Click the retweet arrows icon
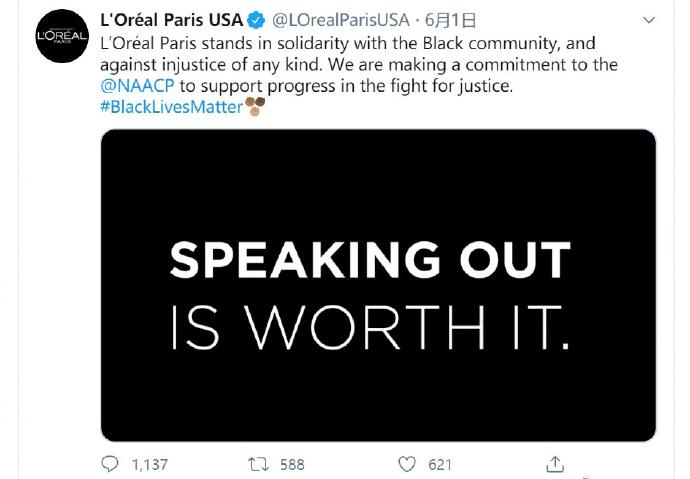This screenshot has width=690, height=479. (x=258, y=464)
